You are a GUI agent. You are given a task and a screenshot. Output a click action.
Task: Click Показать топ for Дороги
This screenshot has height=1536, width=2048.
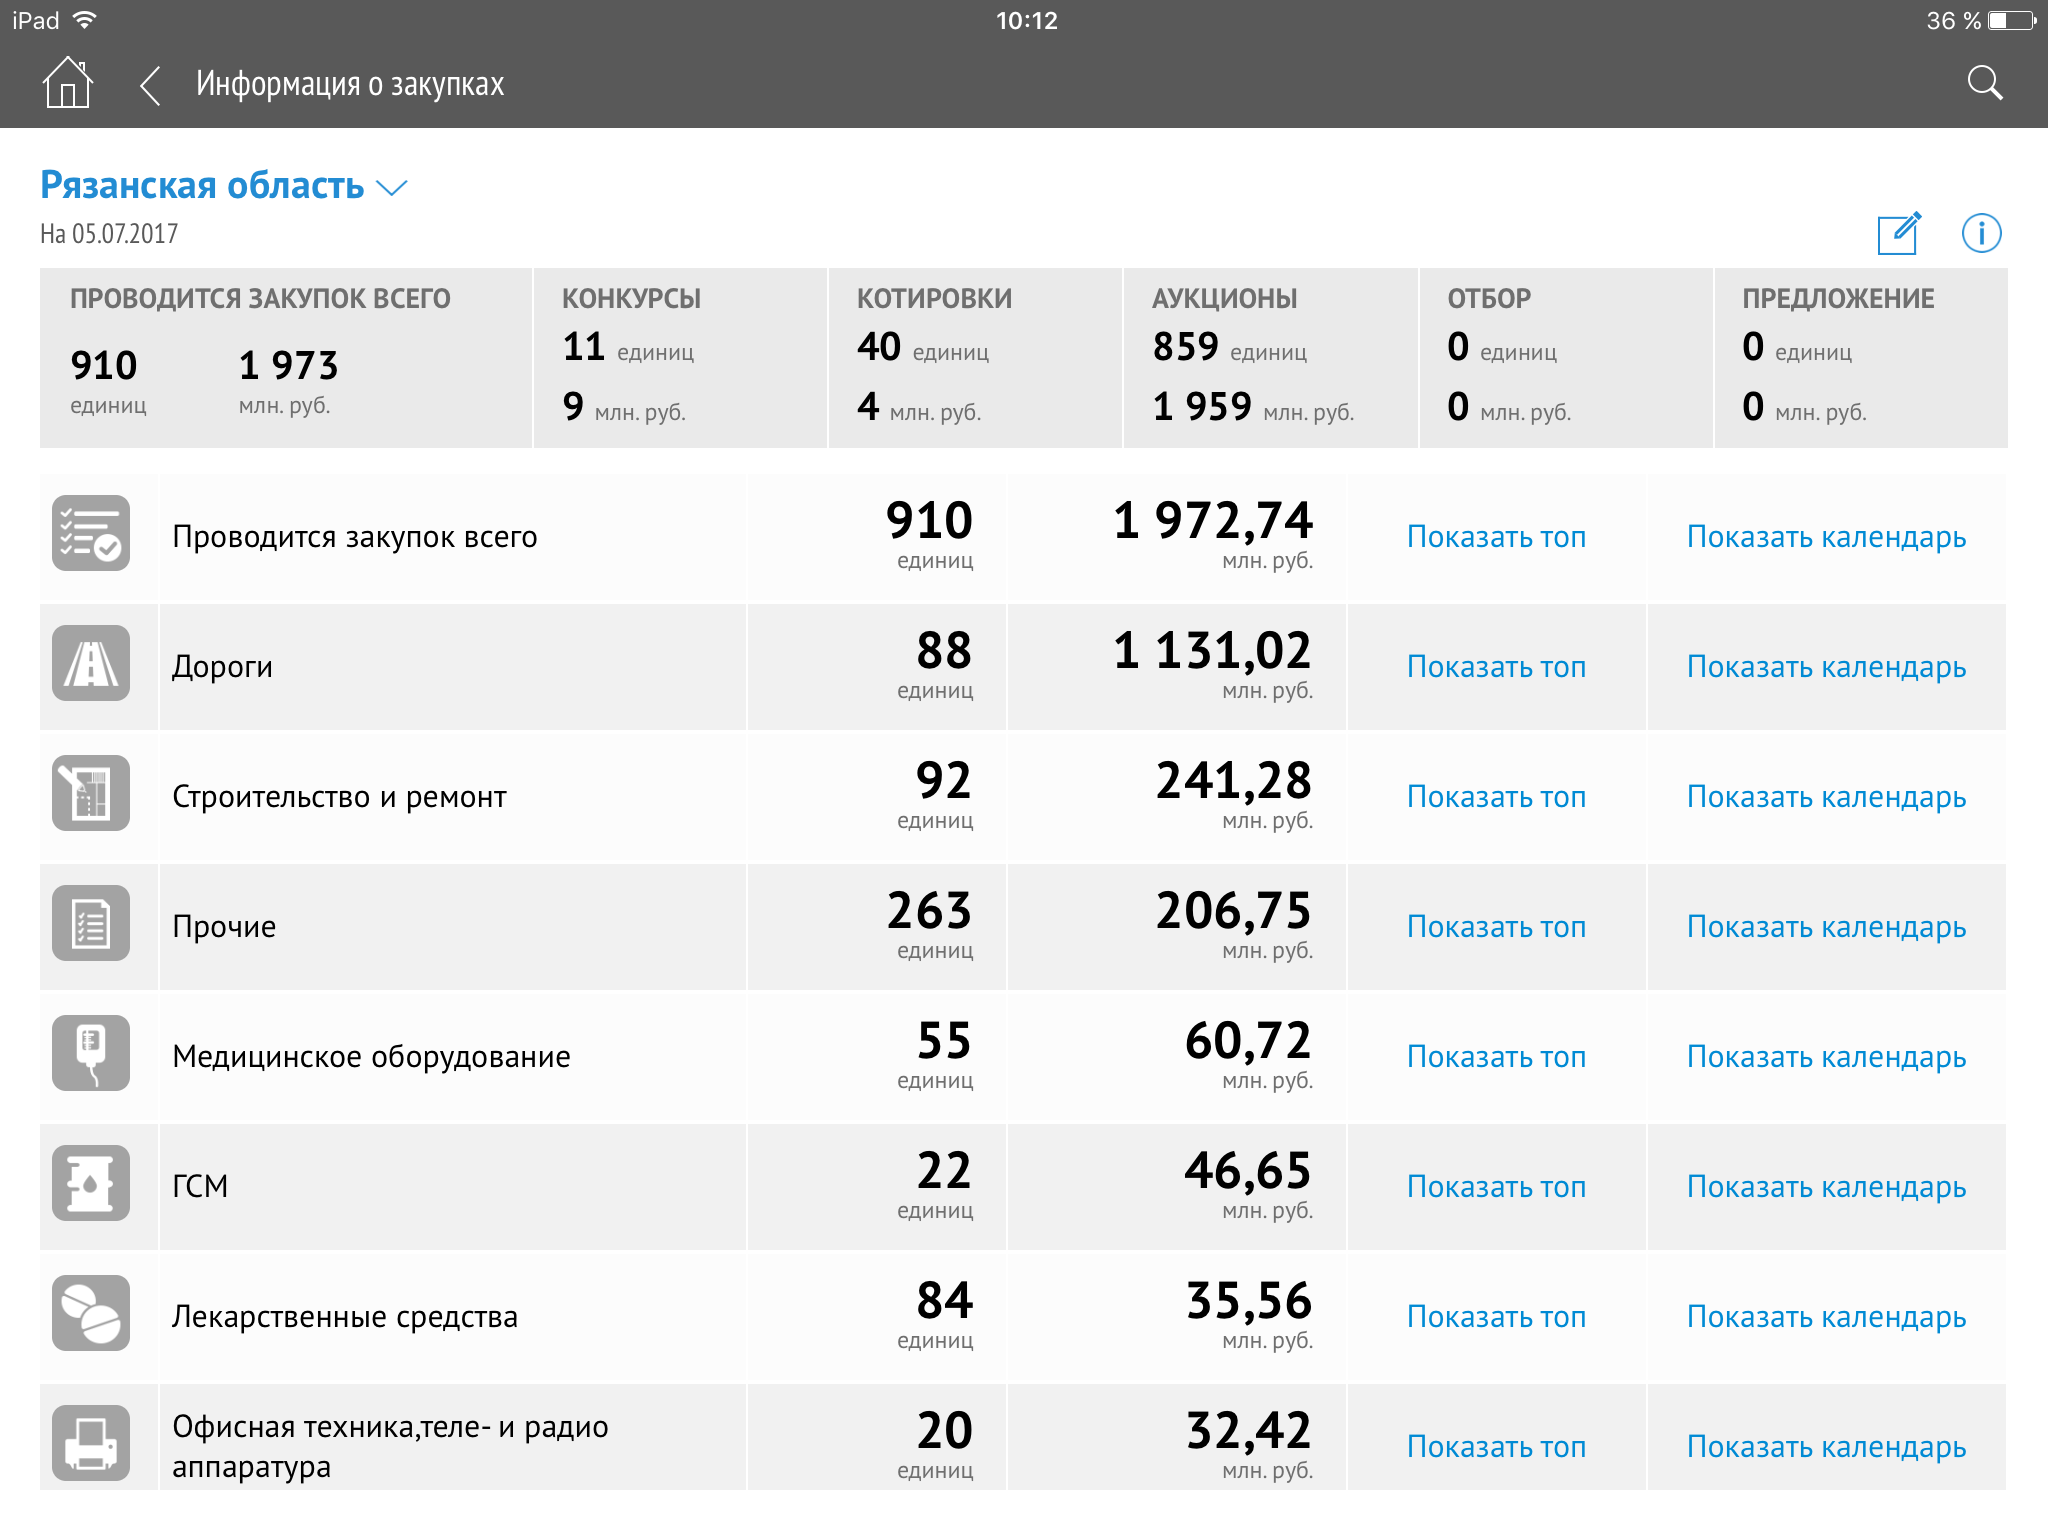[x=1496, y=667]
